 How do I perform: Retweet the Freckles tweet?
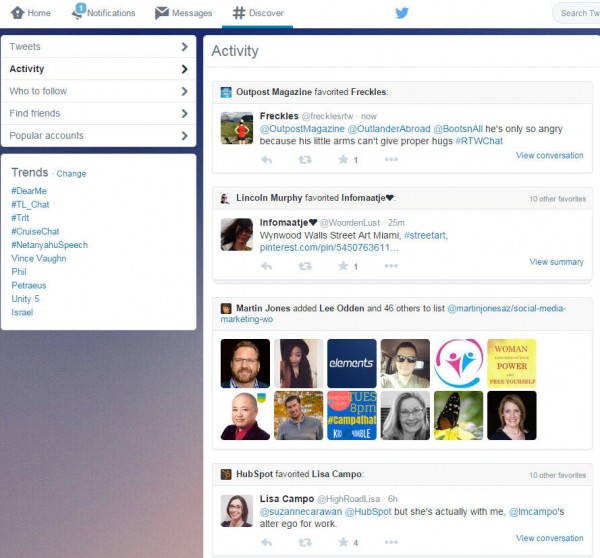(x=305, y=159)
